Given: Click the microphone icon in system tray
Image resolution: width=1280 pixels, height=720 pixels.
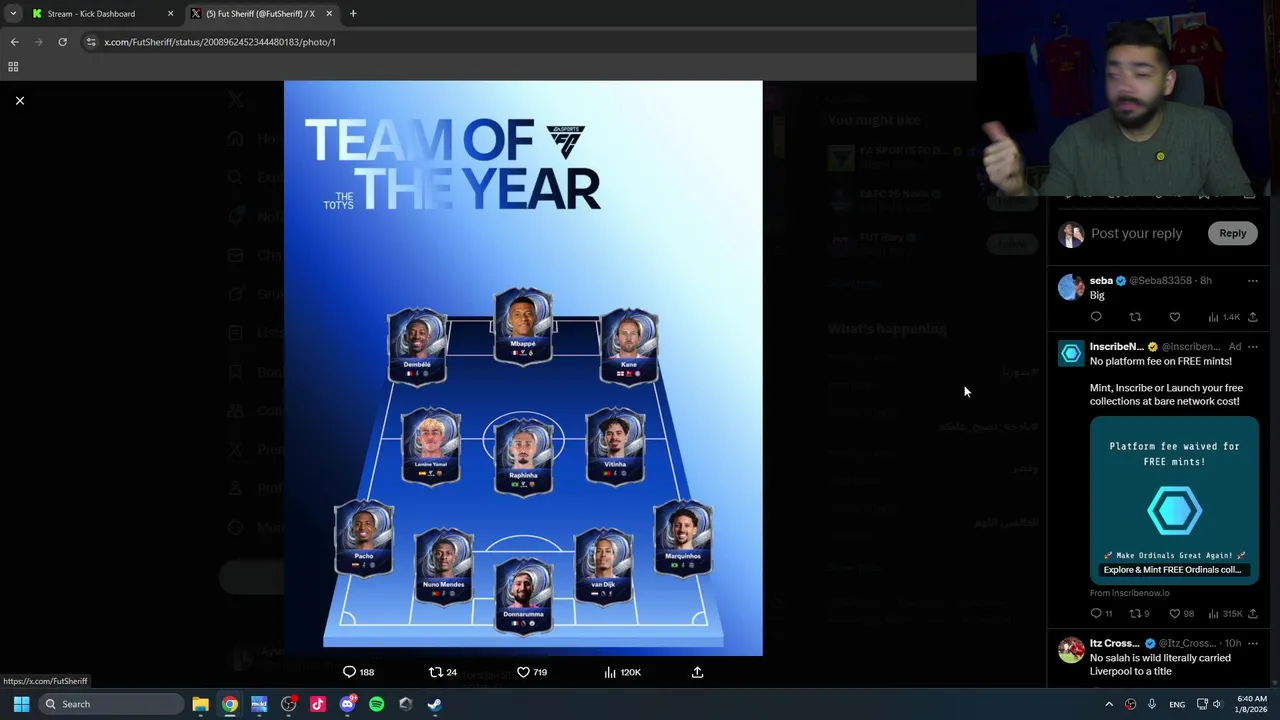Looking at the screenshot, I should (x=1152, y=704).
